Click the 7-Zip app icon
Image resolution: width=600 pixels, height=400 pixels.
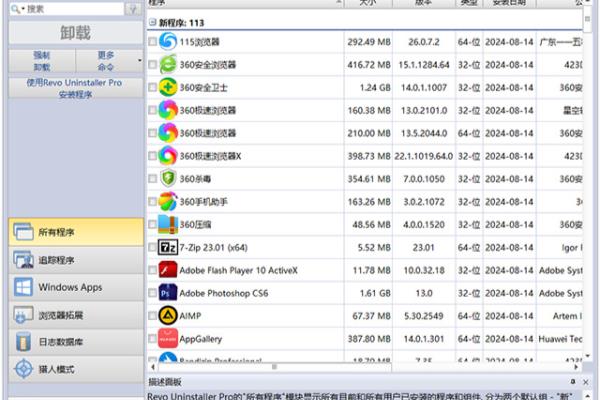point(168,247)
